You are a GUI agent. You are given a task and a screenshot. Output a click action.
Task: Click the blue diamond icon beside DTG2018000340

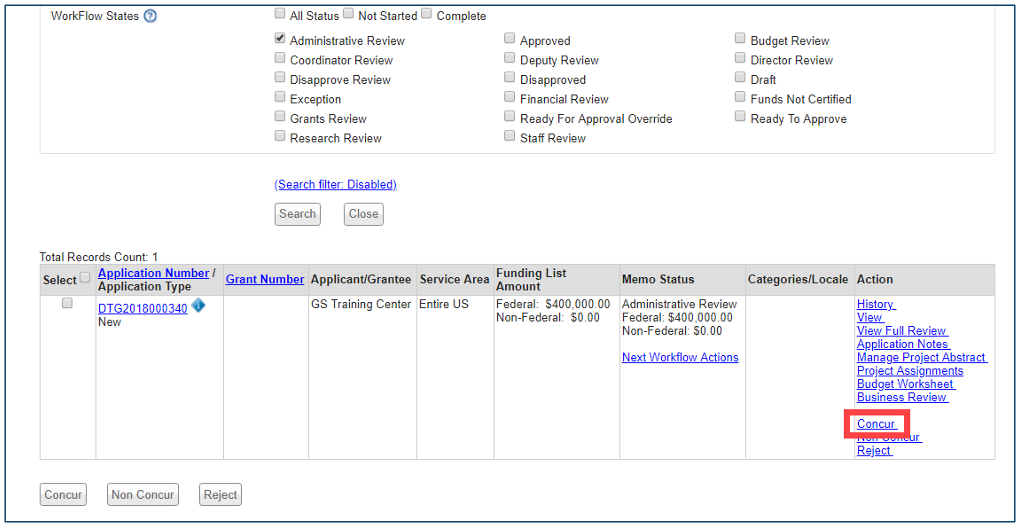[x=198, y=306]
